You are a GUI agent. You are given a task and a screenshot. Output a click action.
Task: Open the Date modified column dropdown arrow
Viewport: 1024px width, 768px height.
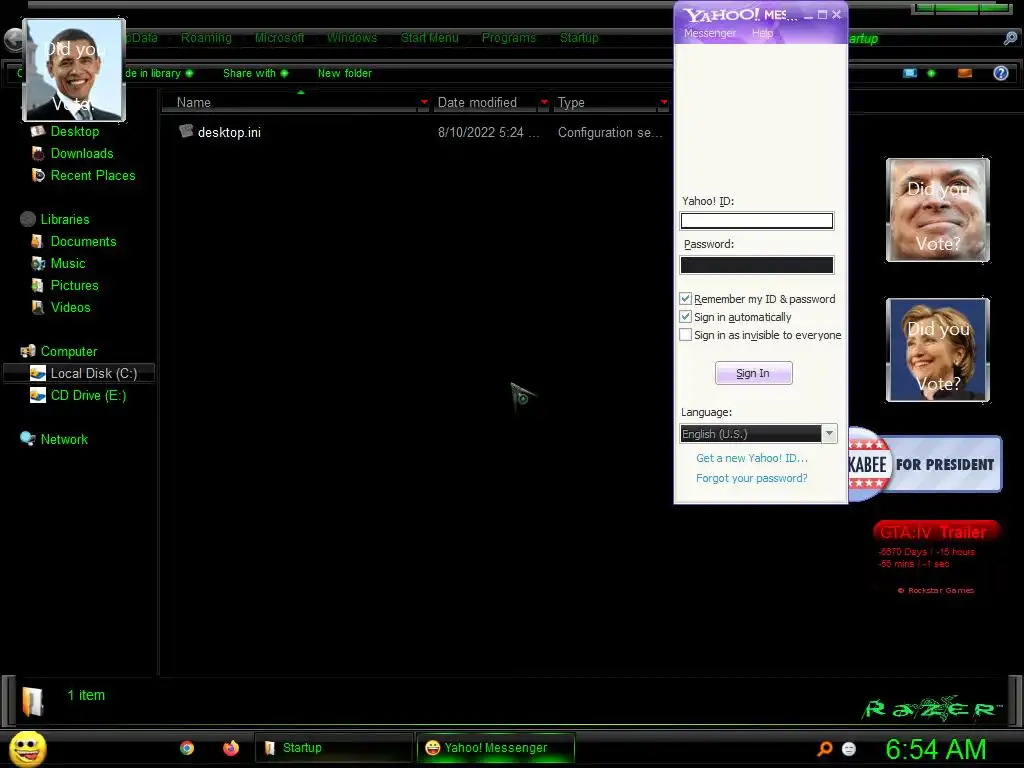coord(544,102)
